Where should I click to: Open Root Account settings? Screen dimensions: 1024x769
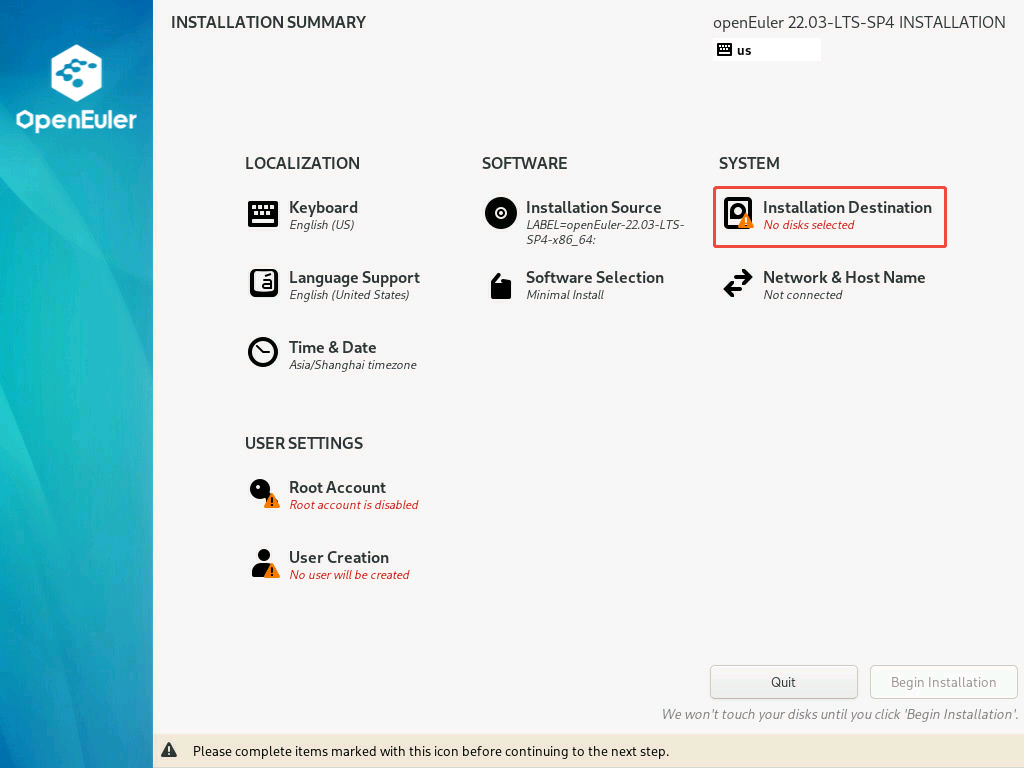(337, 488)
